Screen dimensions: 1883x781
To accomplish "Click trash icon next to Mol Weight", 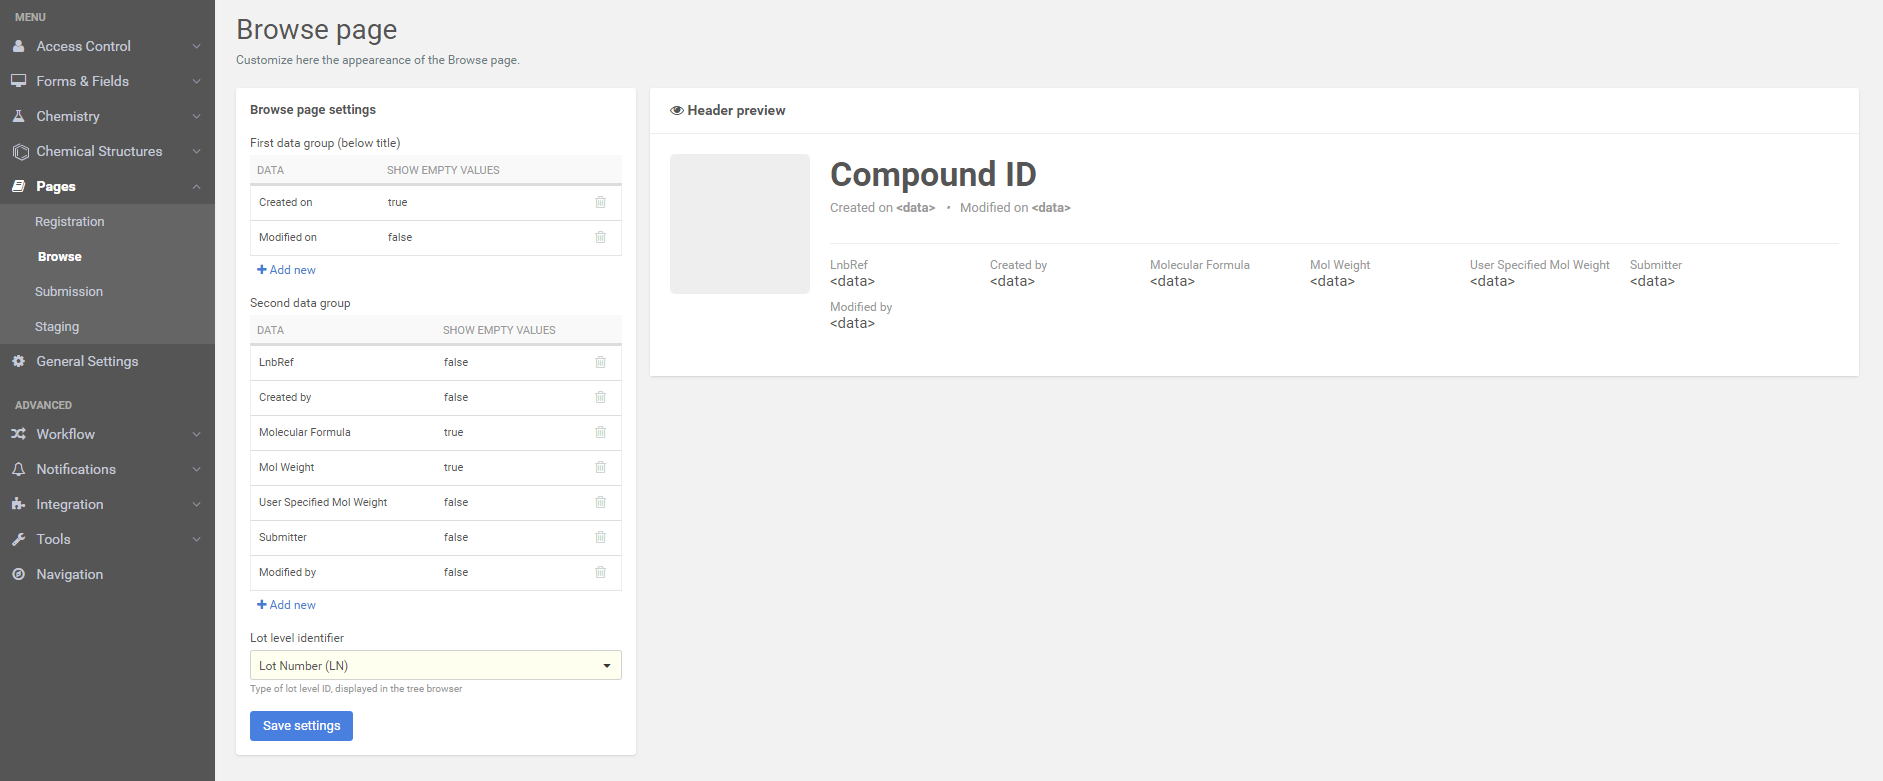I will [600, 467].
